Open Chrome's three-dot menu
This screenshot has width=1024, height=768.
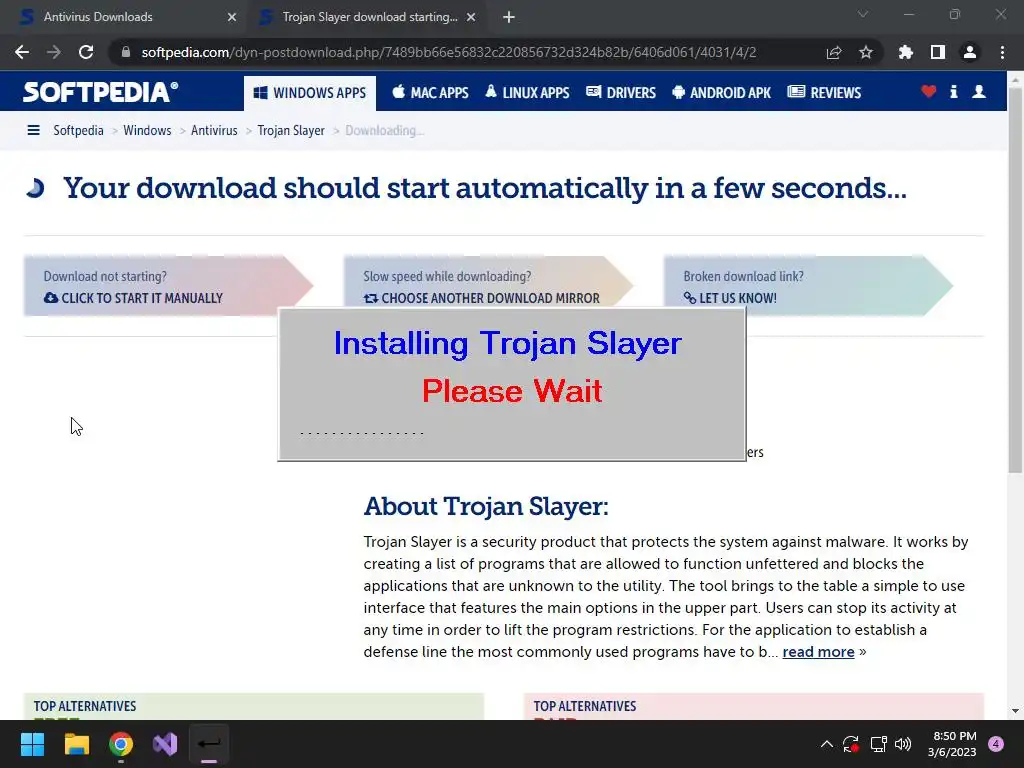click(x=1002, y=52)
